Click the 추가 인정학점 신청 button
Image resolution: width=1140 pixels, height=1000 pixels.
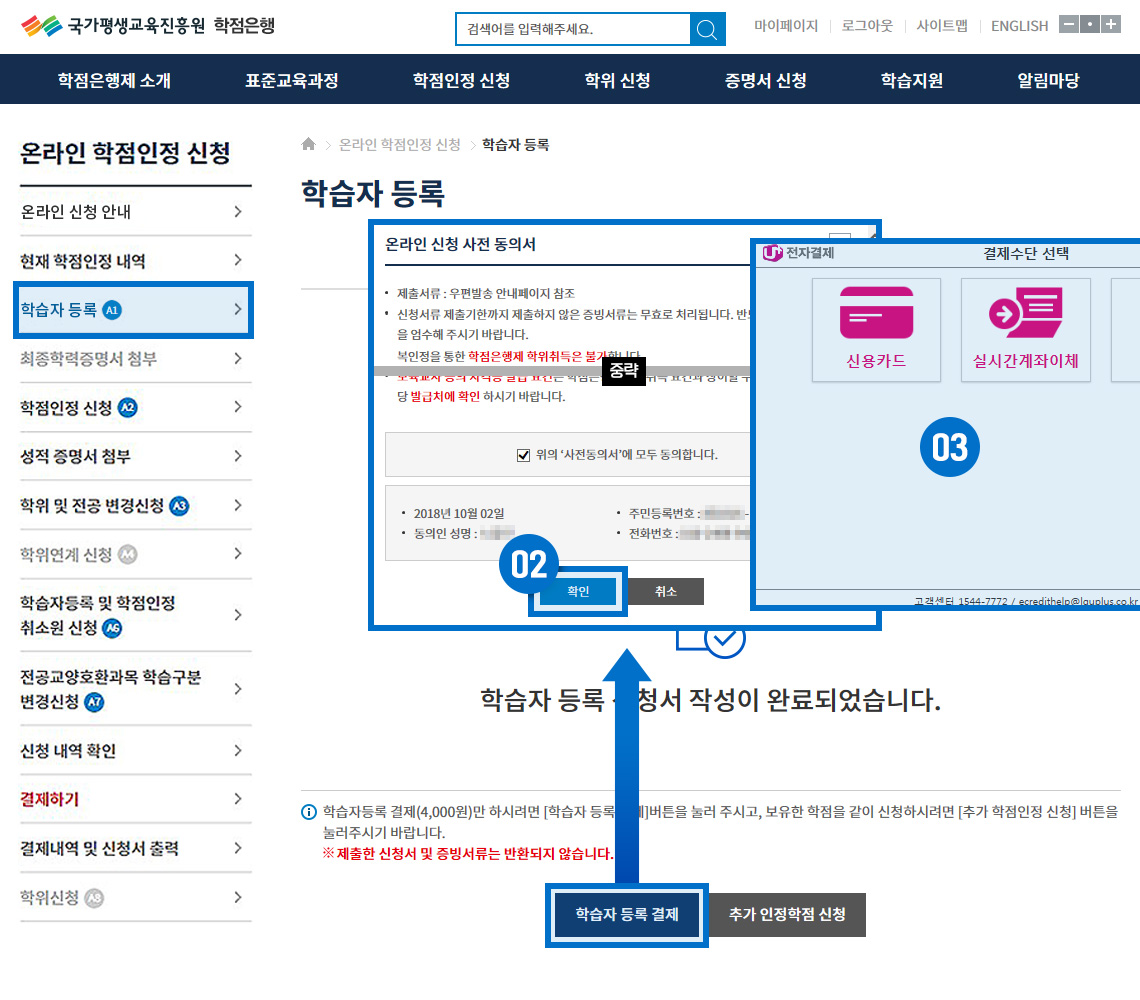(x=787, y=914)
